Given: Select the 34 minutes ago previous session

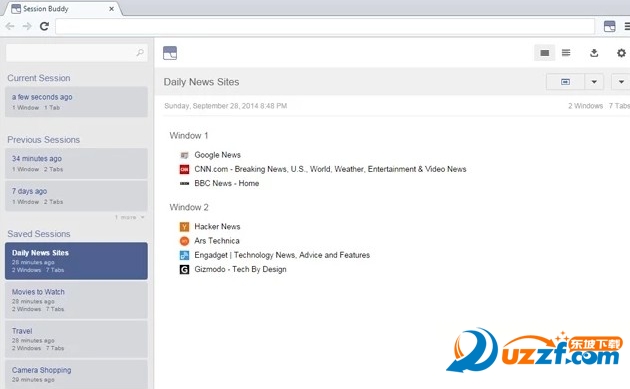Looking at the screenshot, I should click(76, 164).
